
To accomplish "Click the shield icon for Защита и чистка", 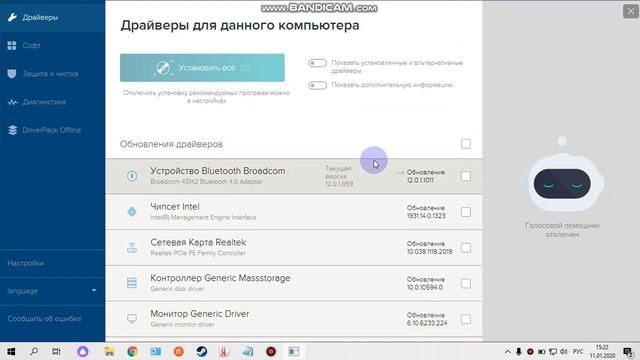I will click(x=12, y=74).
